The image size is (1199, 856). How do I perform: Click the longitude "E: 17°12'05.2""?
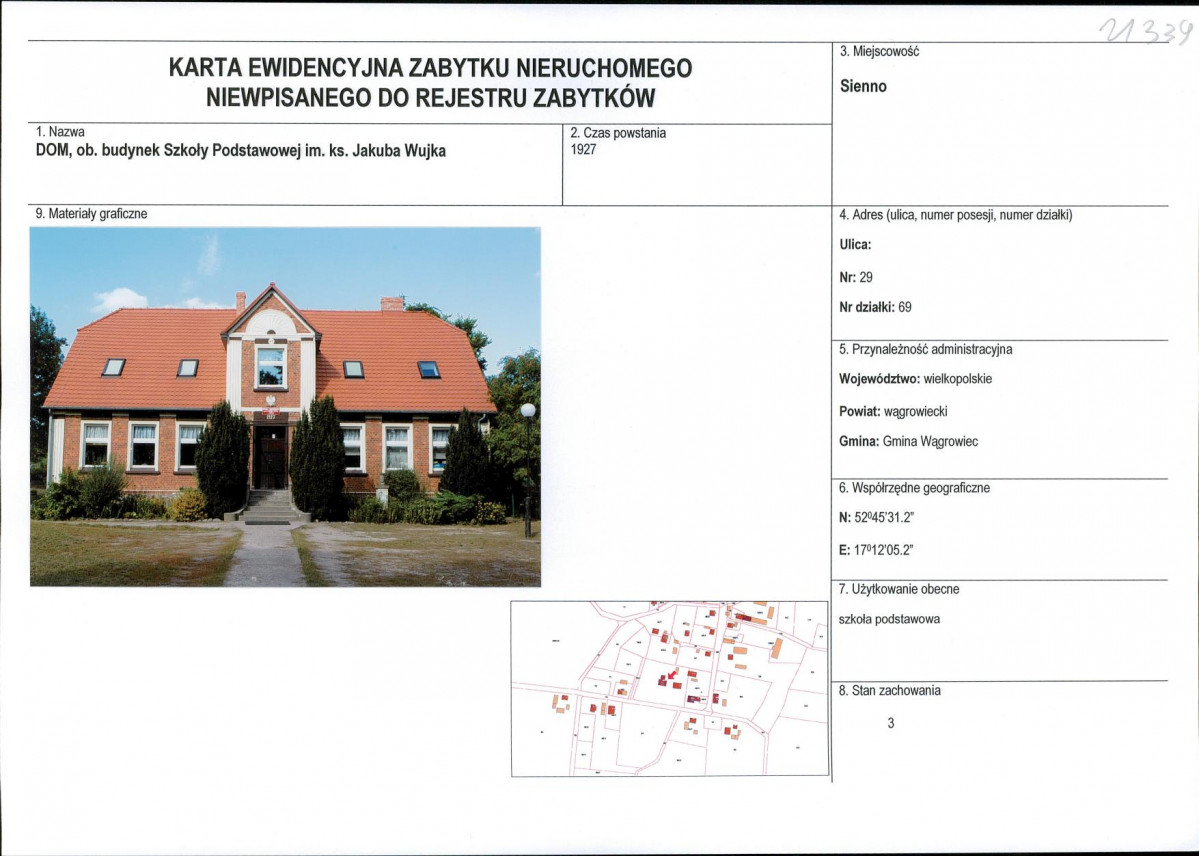coord(876,550)
